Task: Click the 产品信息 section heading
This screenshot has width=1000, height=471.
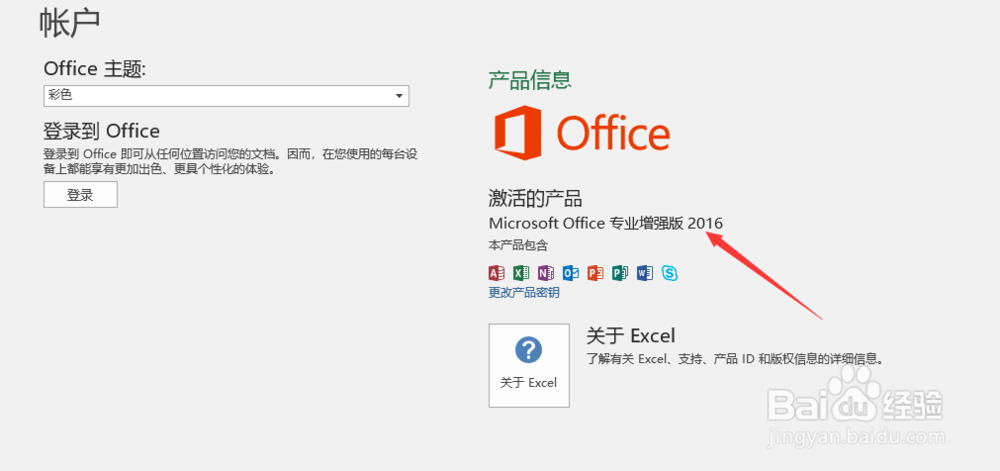Action: tap(530, 79)
